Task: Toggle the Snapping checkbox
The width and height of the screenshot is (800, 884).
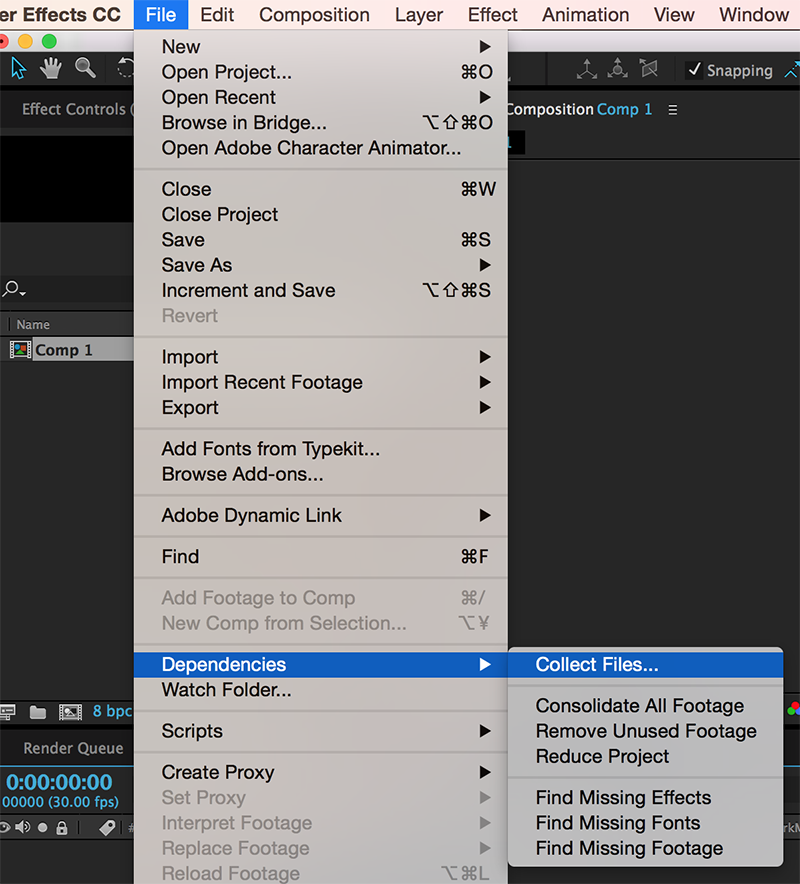Action: (x=694, y=70)
